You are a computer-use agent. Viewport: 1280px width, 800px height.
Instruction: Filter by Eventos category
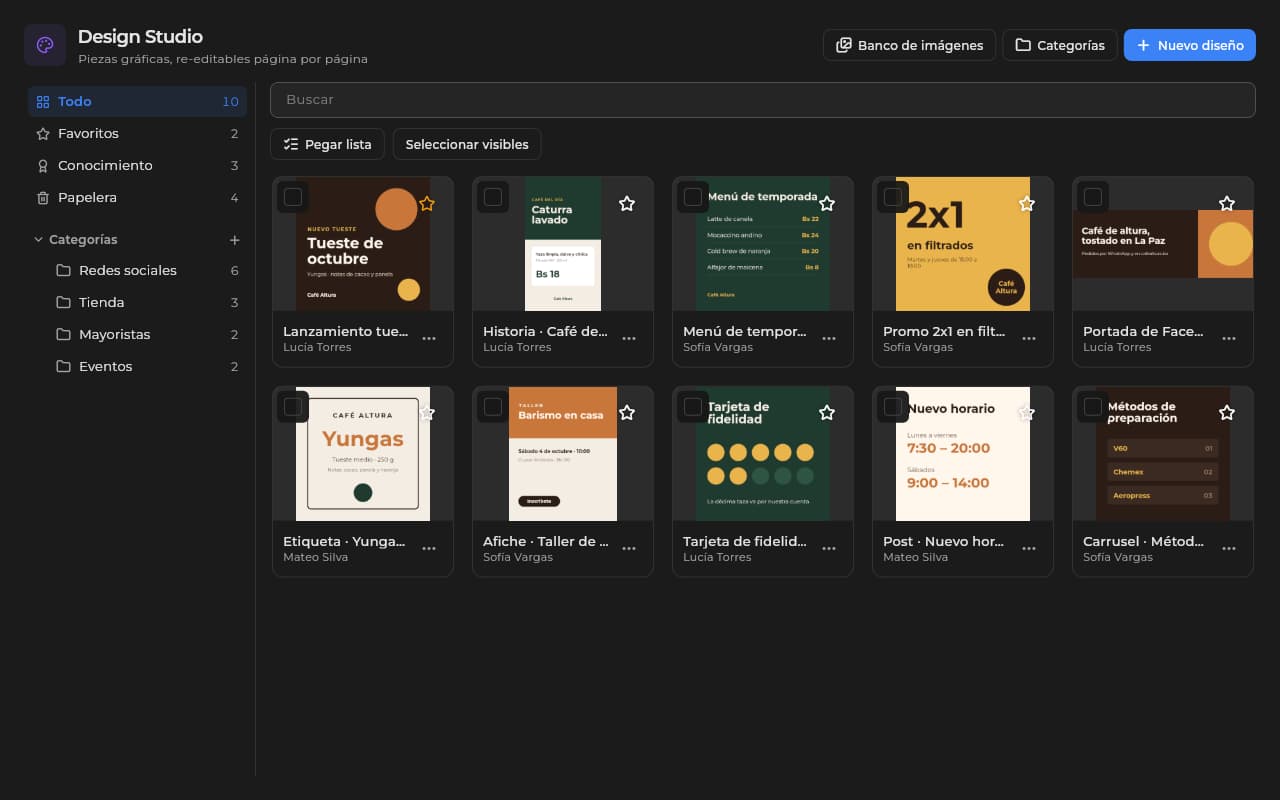(147, 366)
